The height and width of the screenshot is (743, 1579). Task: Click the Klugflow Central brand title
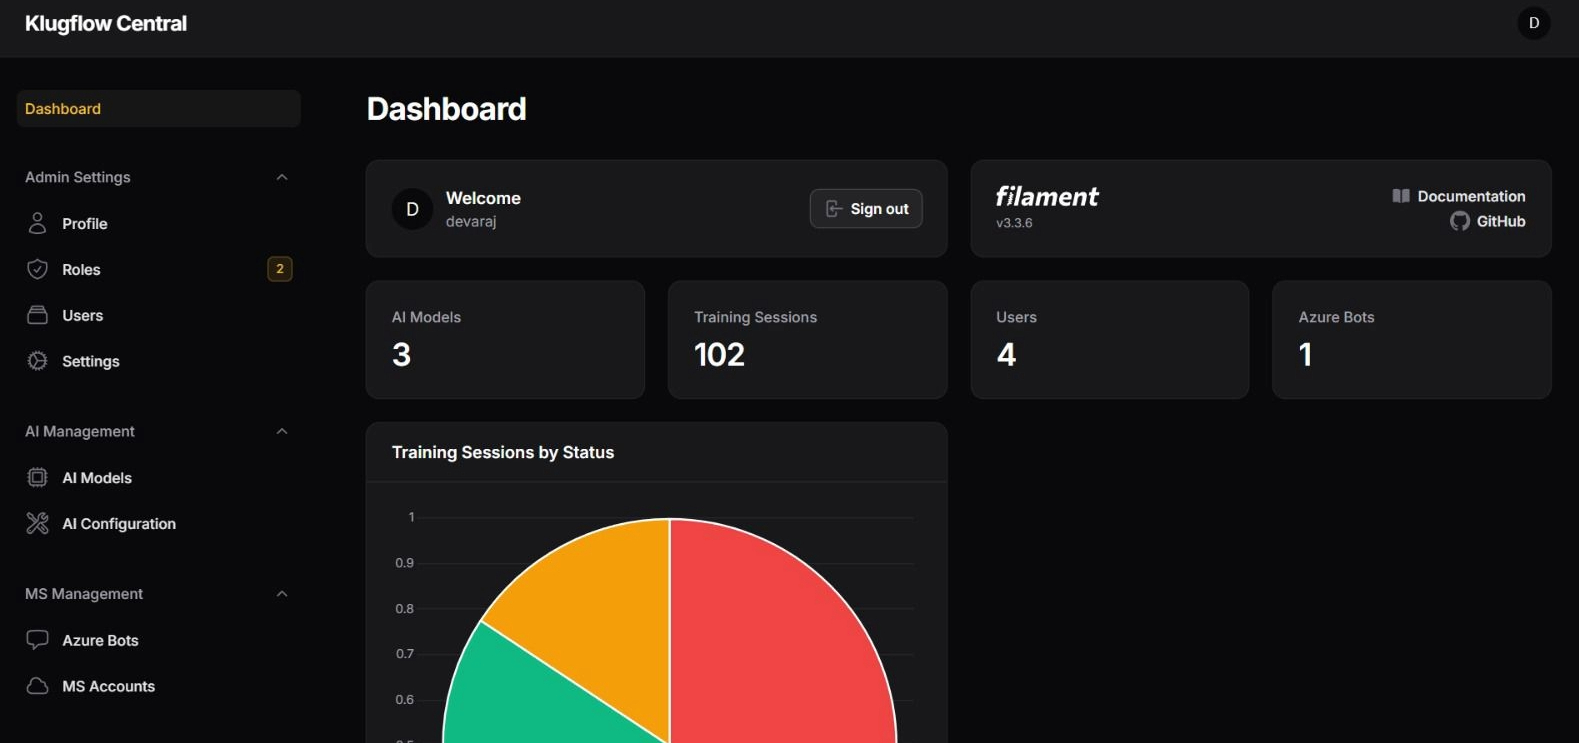[106, 23]
